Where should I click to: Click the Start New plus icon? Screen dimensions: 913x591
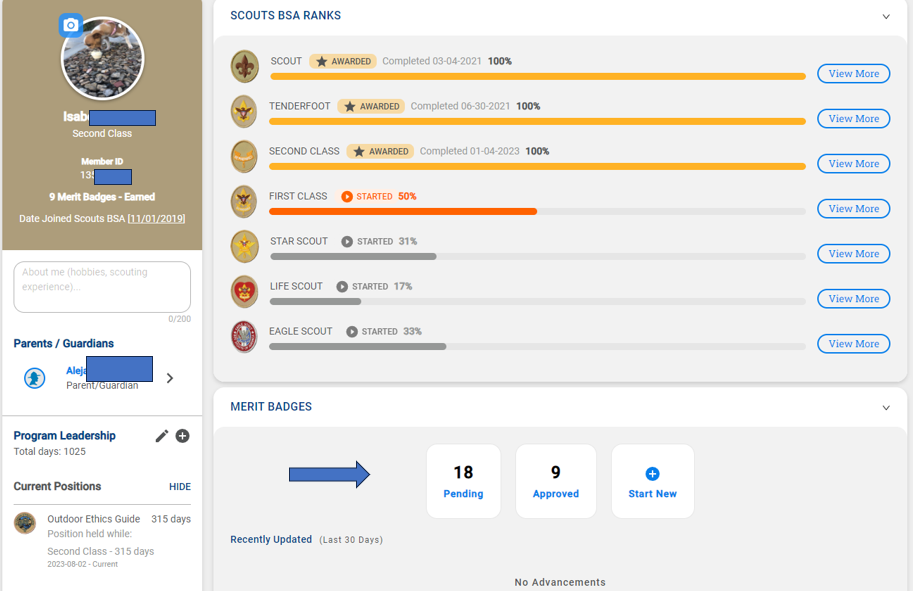652,474
